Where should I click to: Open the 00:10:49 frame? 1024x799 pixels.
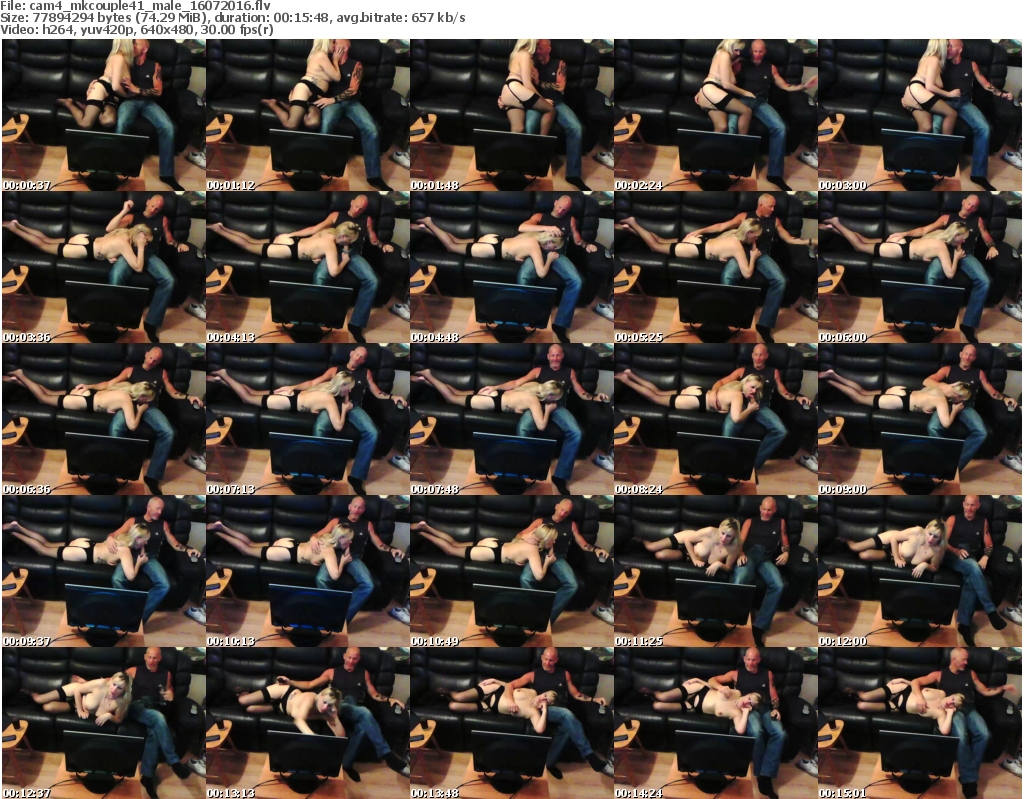(511, 572)
